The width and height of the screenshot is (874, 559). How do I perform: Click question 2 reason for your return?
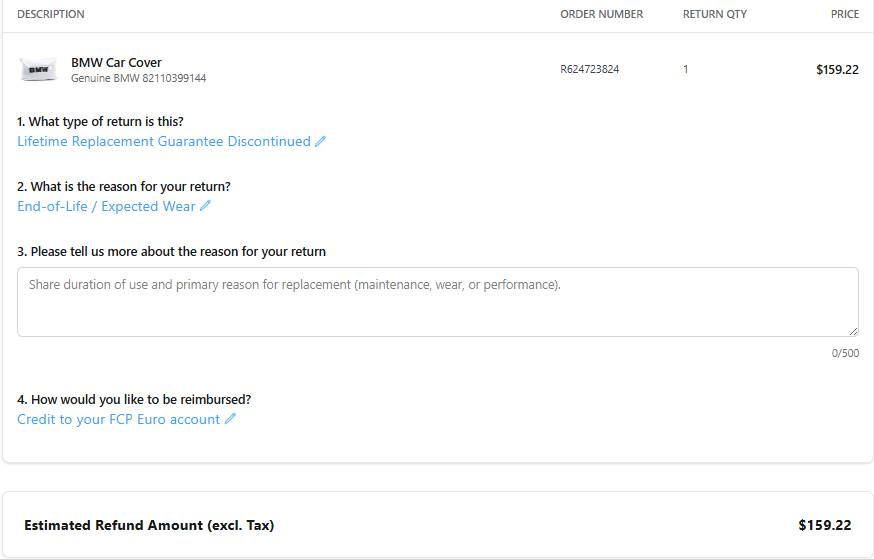click(x=124, y=186)
